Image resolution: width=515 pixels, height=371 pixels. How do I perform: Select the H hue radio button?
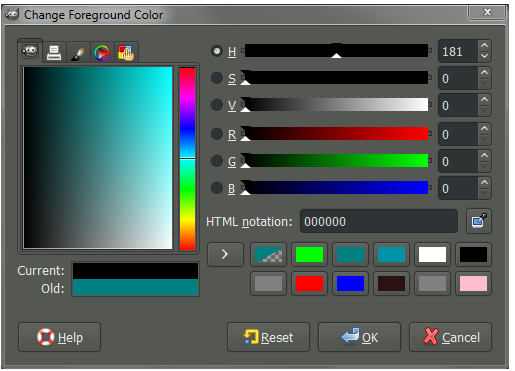[217, 51]
